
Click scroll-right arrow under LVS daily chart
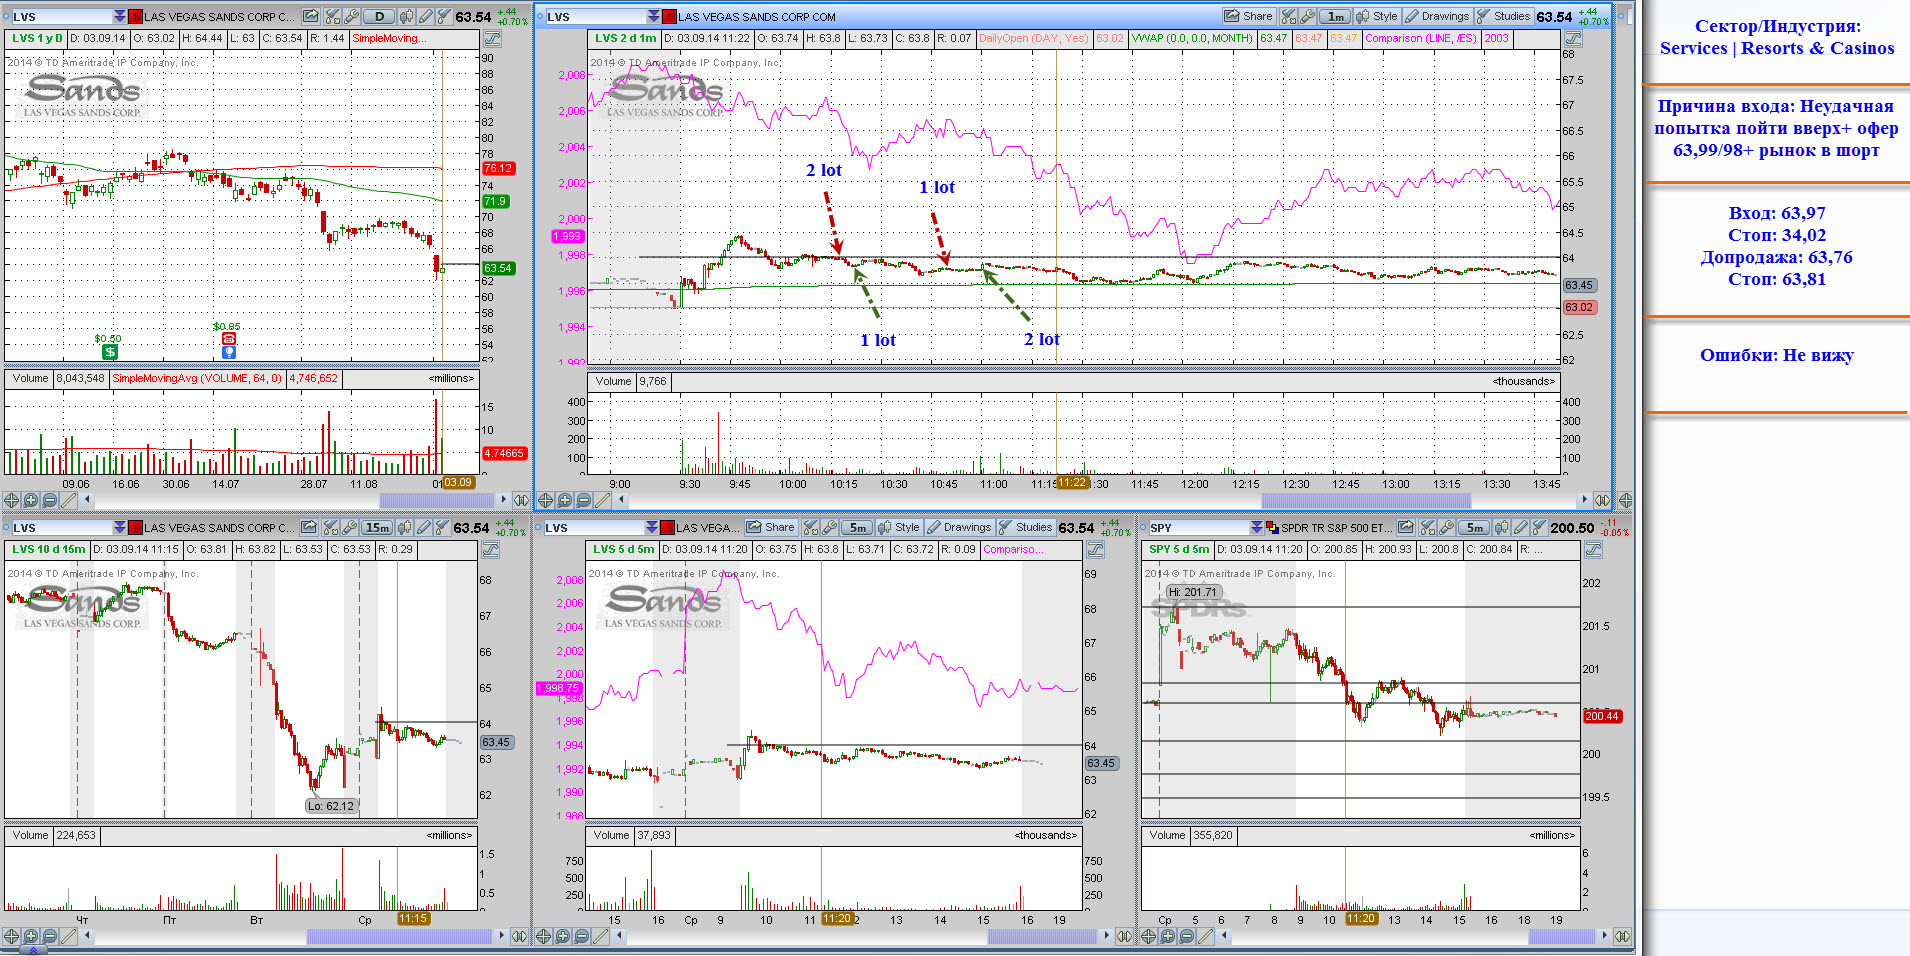502,500
